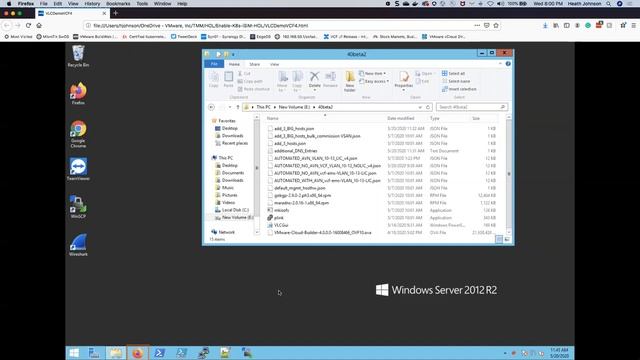This screenshot has height=360, width=640.
Task: Open the PowerShell taskbar icon
Action: (159, 353)
